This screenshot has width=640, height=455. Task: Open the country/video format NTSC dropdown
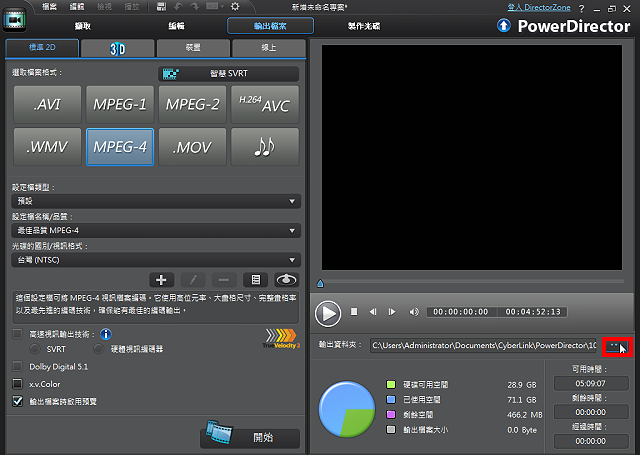156,260
